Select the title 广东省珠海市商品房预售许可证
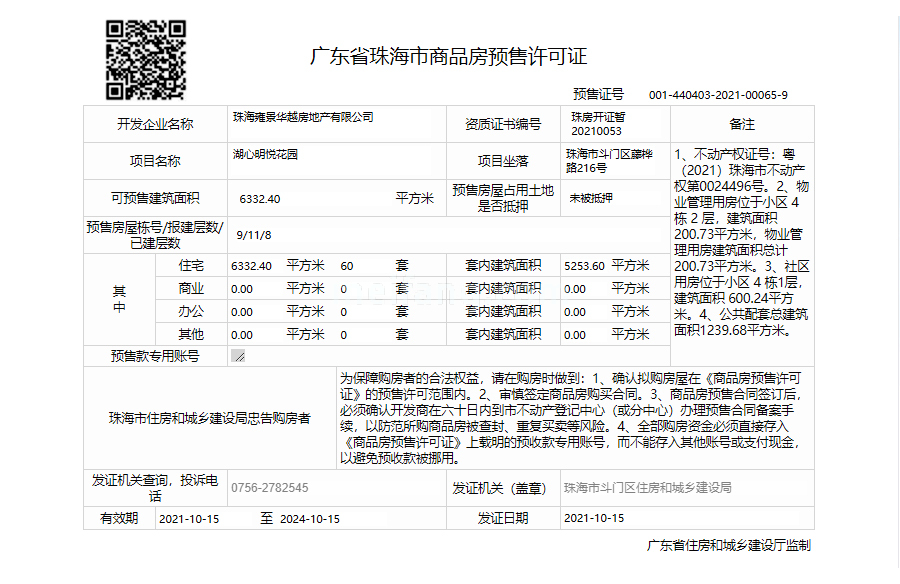 (449, 56)
